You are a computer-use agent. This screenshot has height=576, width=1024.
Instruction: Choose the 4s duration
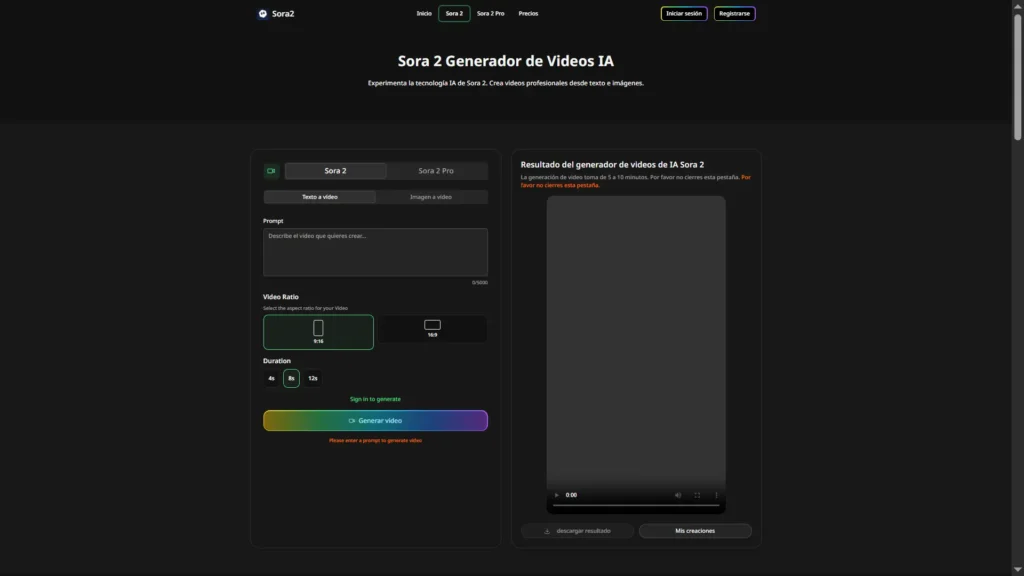click(271, 378)
